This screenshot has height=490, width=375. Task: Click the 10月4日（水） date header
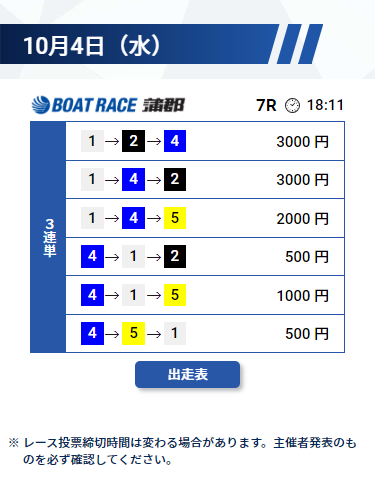[93, 46]
